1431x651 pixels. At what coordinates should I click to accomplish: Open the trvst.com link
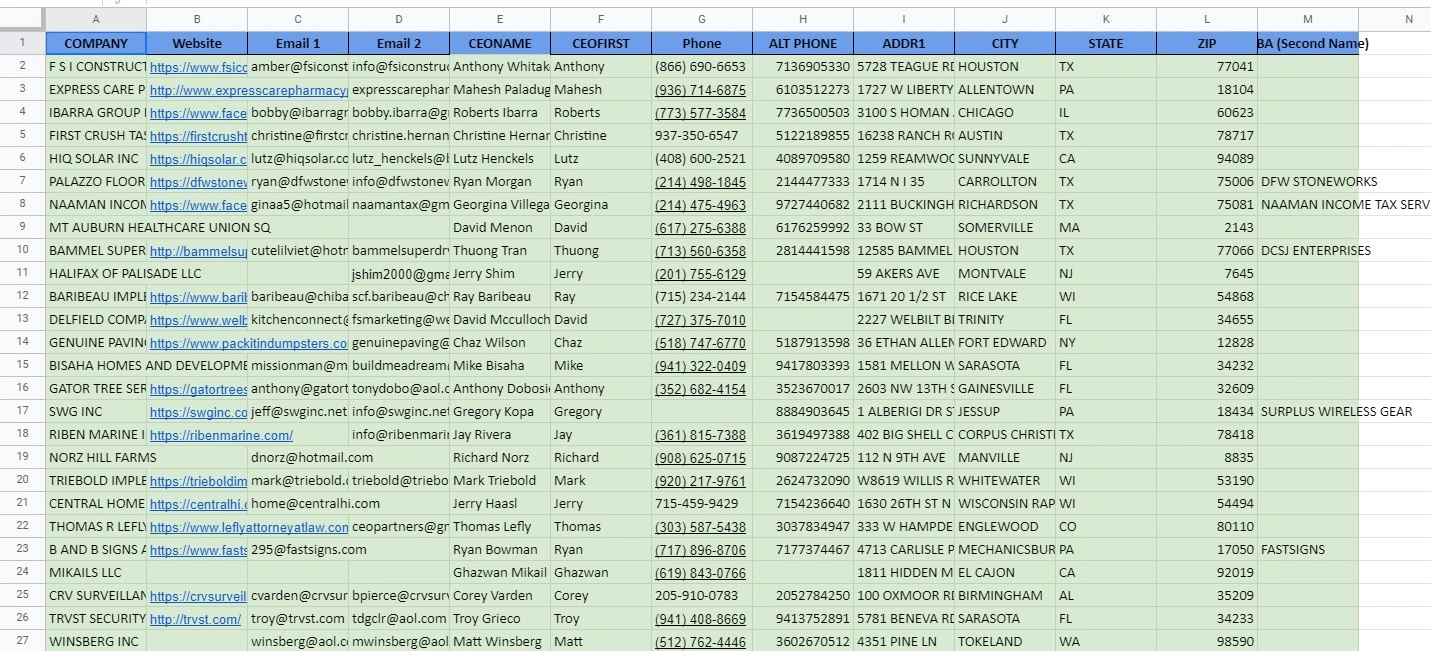click(x=195, y=619)
